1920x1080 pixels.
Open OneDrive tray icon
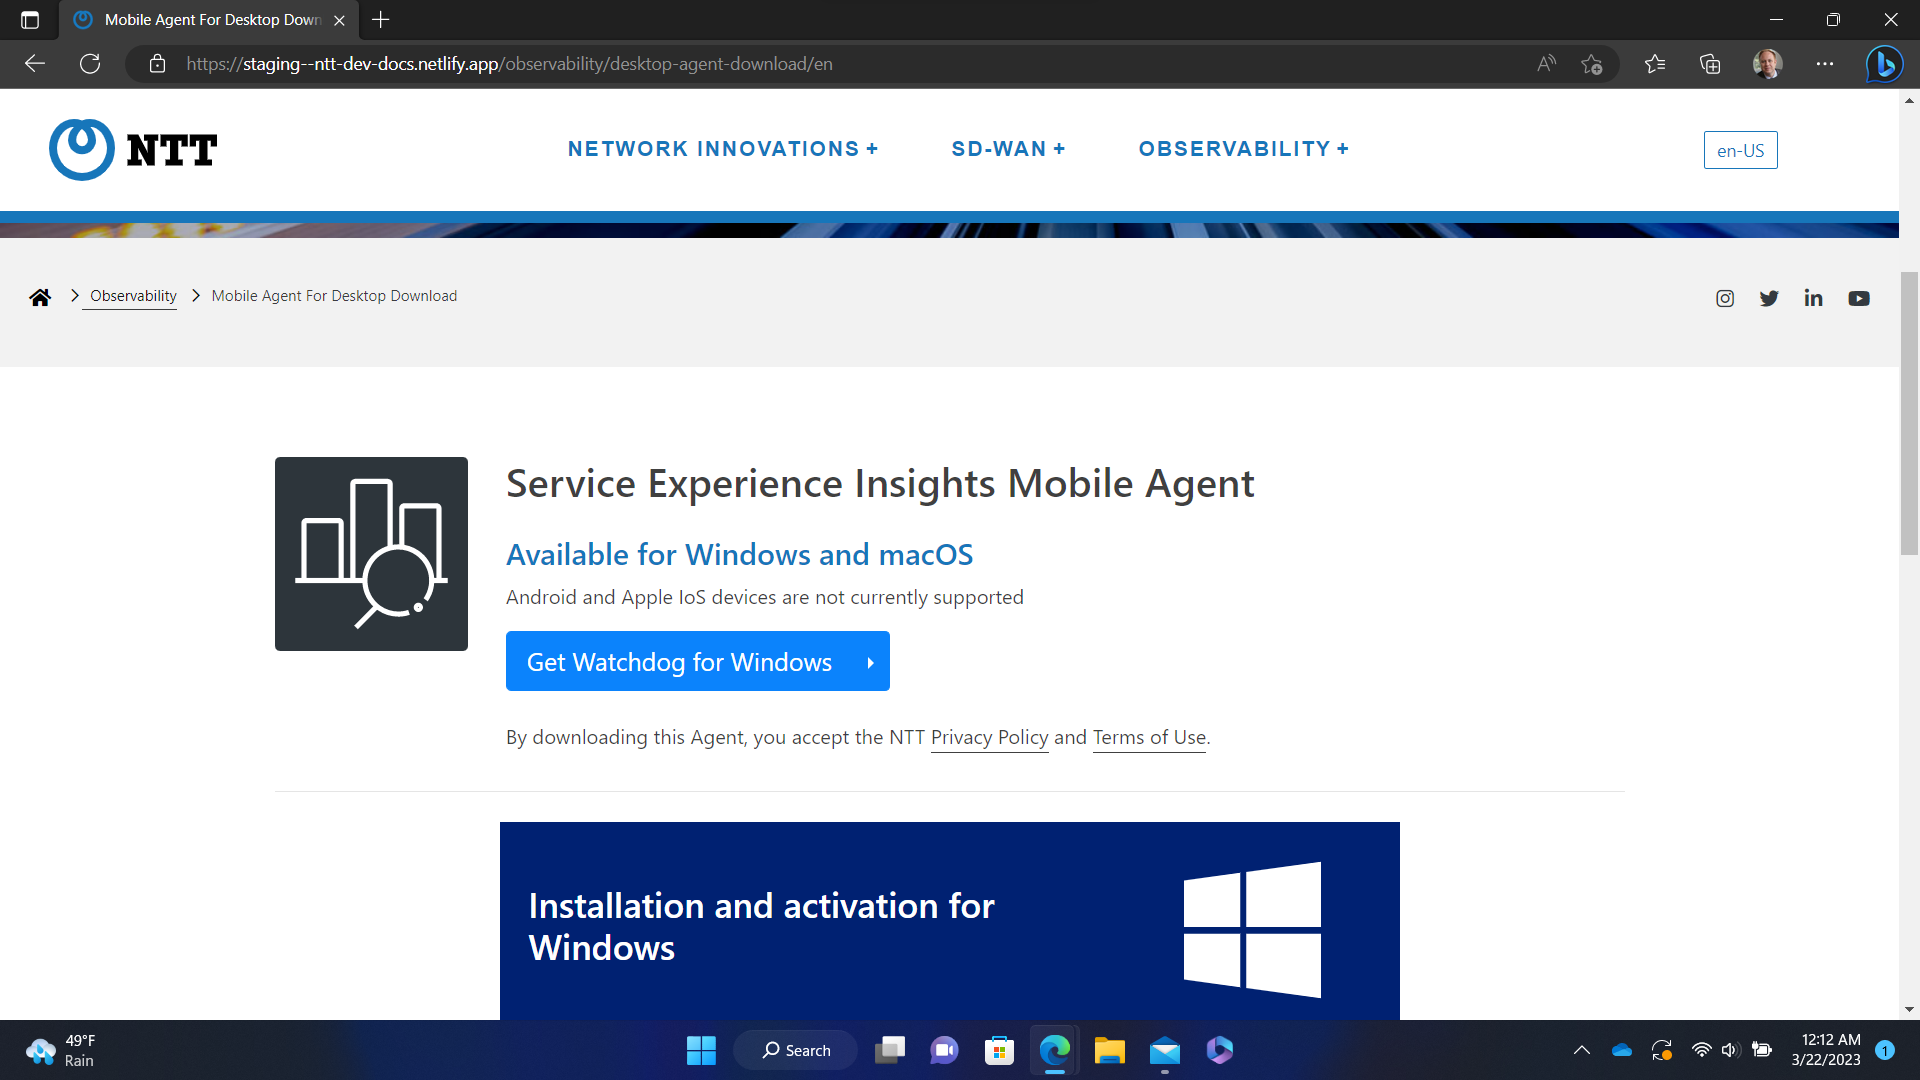pos(1622,1050)
